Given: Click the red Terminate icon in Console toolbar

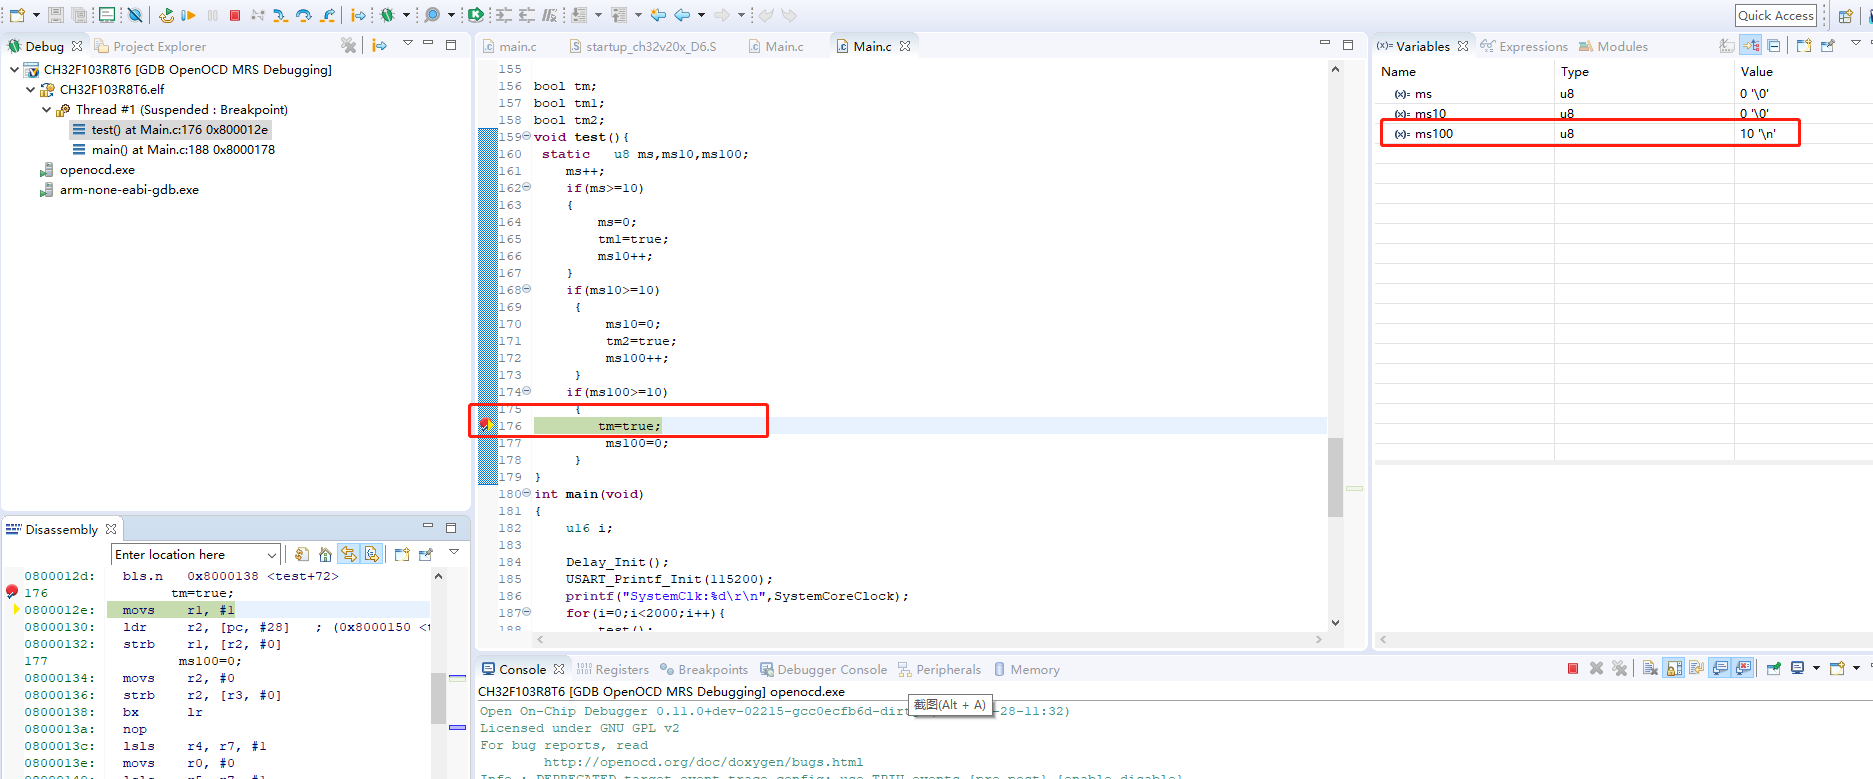Looking at the screenshot, I should [1573, 668].
